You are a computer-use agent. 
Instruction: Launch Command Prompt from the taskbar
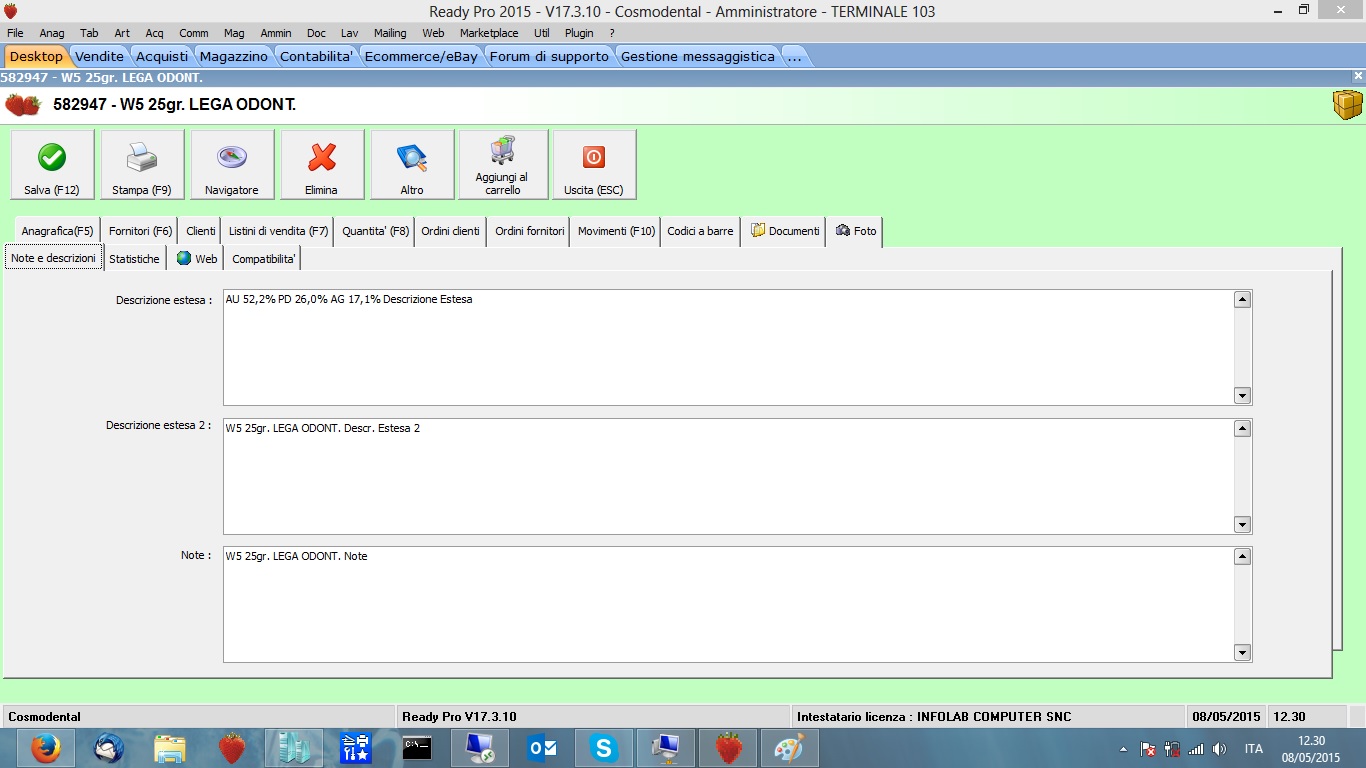point(417,748)
